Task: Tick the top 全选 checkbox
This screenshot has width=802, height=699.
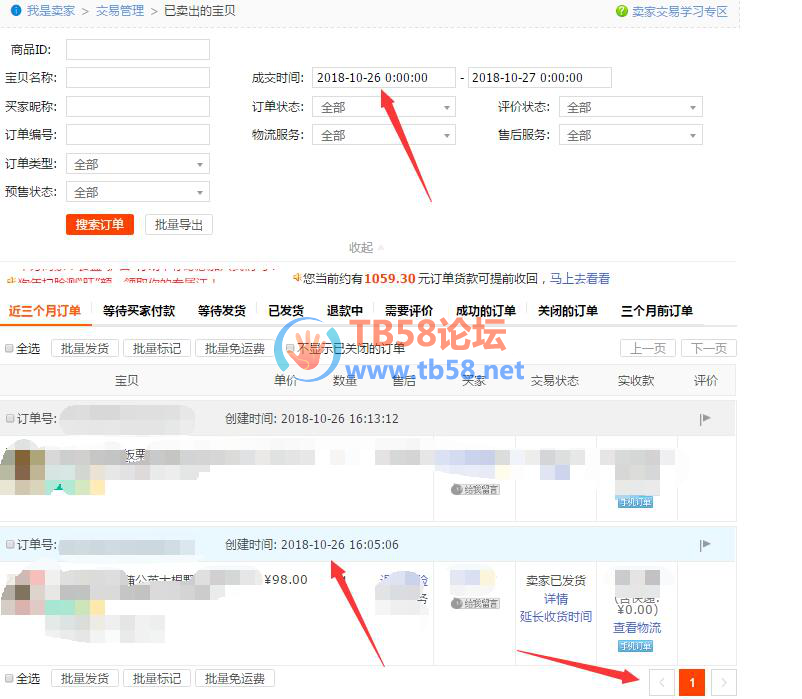Action: (x=10, y=349)
